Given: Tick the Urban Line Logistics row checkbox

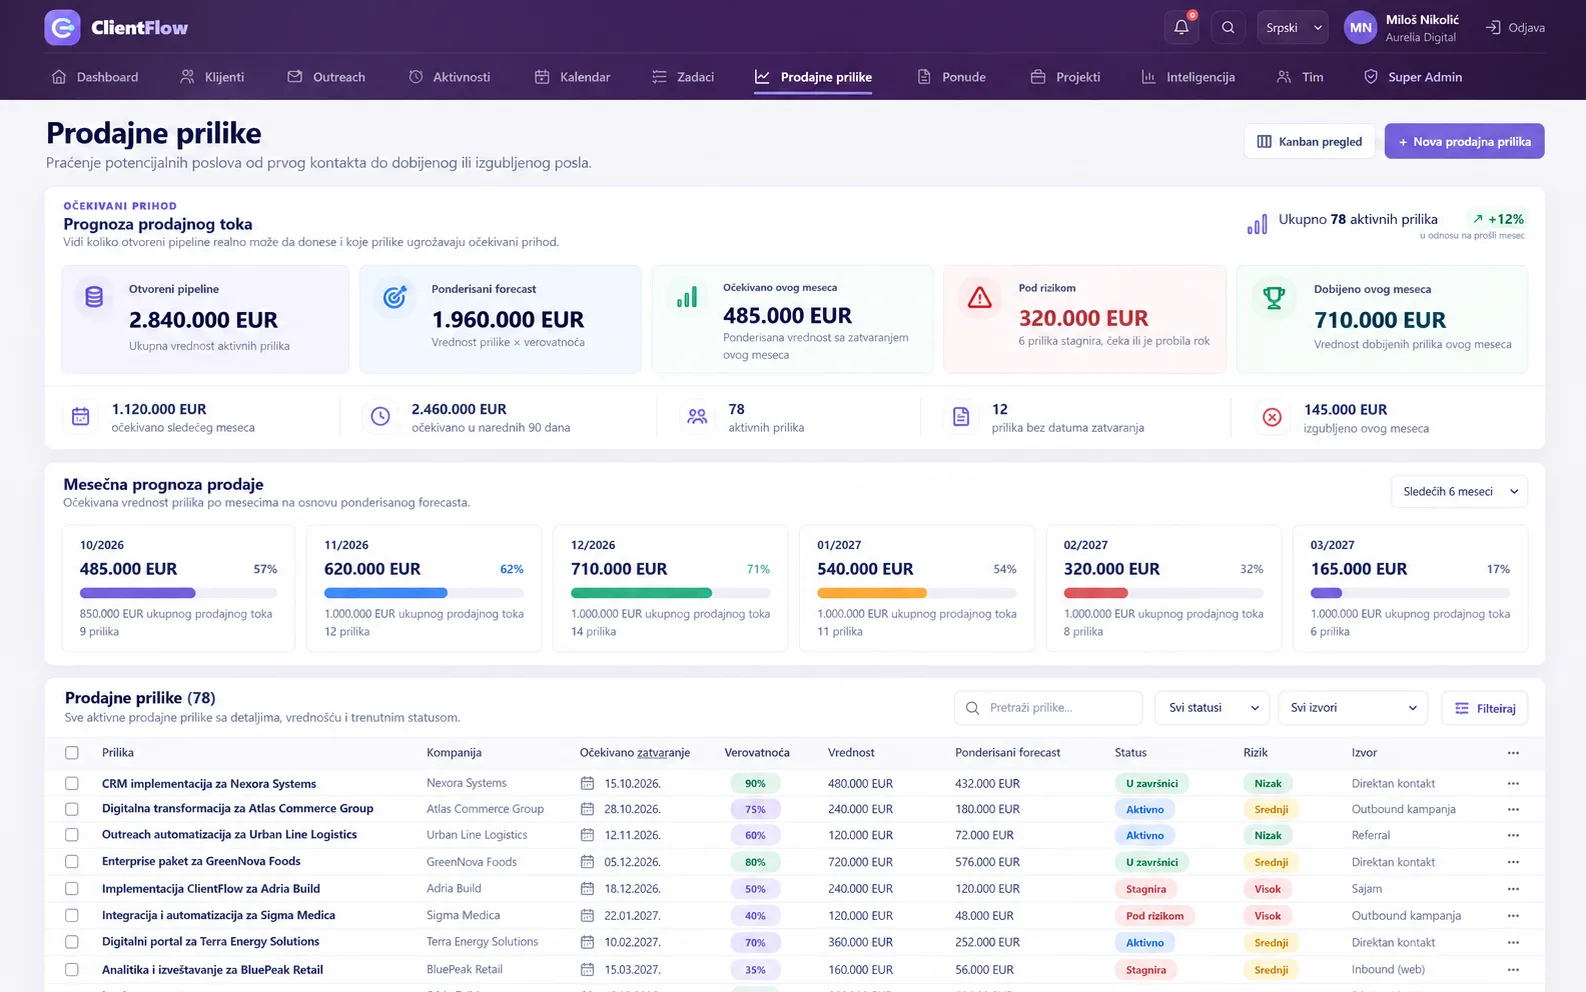Looking at the screenshot, I should [71, 835].
